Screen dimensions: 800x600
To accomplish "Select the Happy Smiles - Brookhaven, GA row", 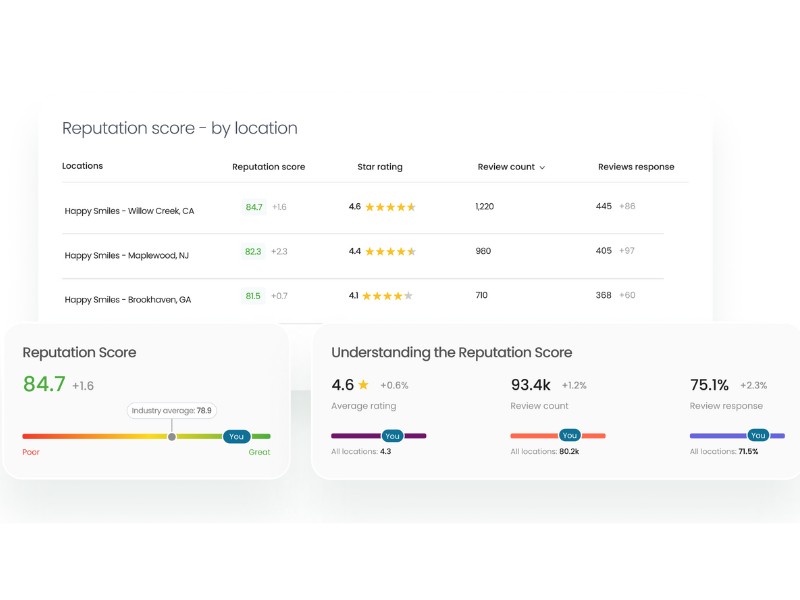I will point(127,299).
